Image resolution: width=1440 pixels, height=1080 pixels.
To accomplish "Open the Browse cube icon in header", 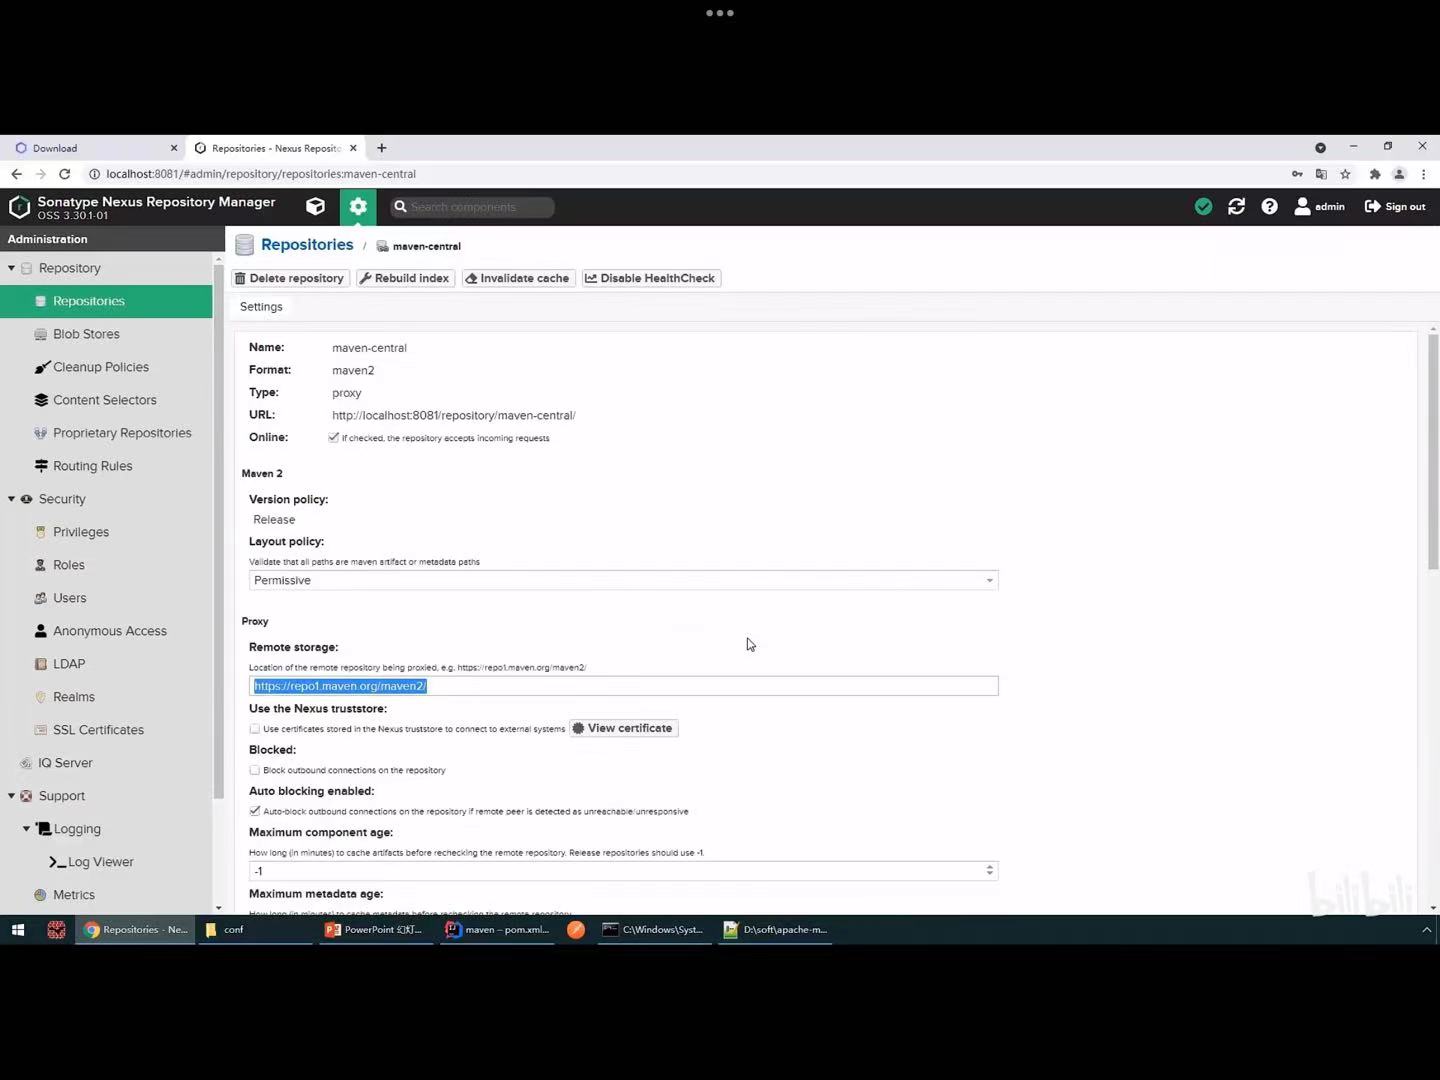I will [315, 207].
